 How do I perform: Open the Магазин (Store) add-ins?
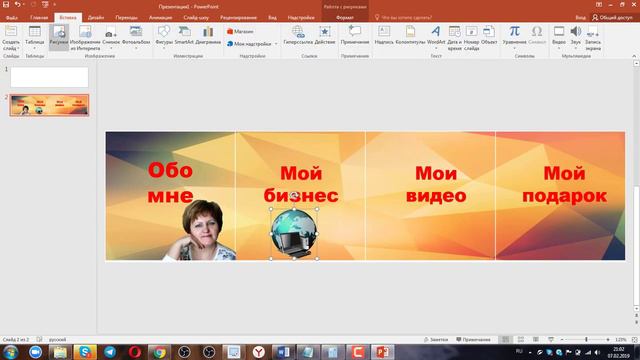240,31
